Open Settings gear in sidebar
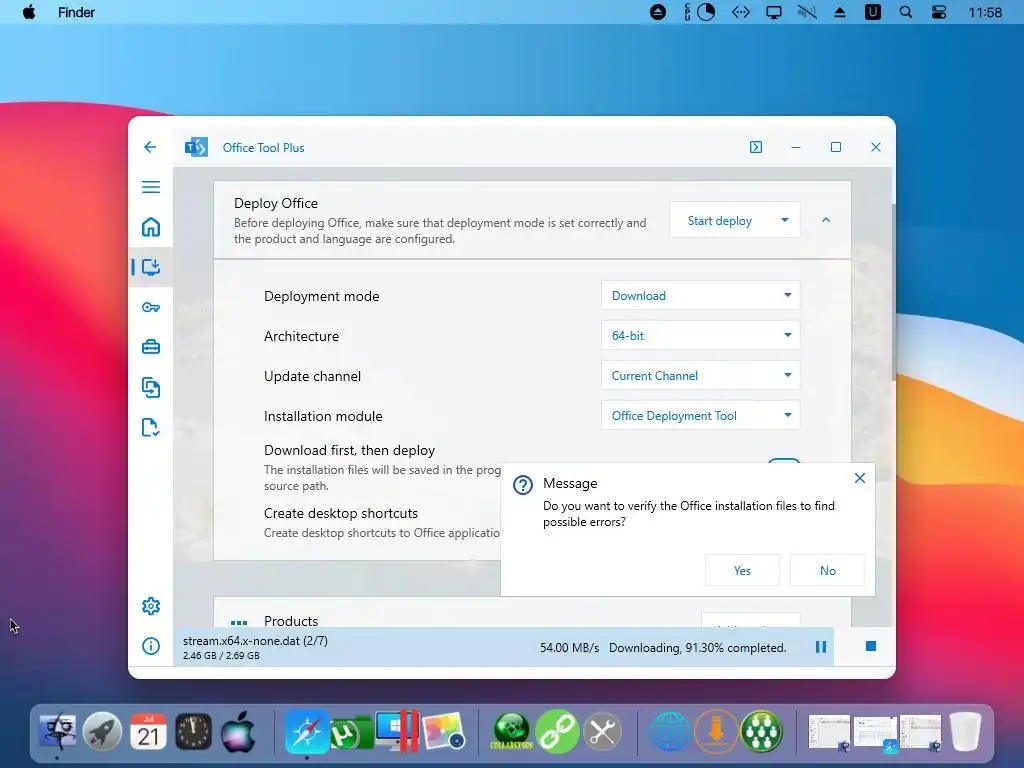Viewport: 1024px width, 768px height. (151, 606)
